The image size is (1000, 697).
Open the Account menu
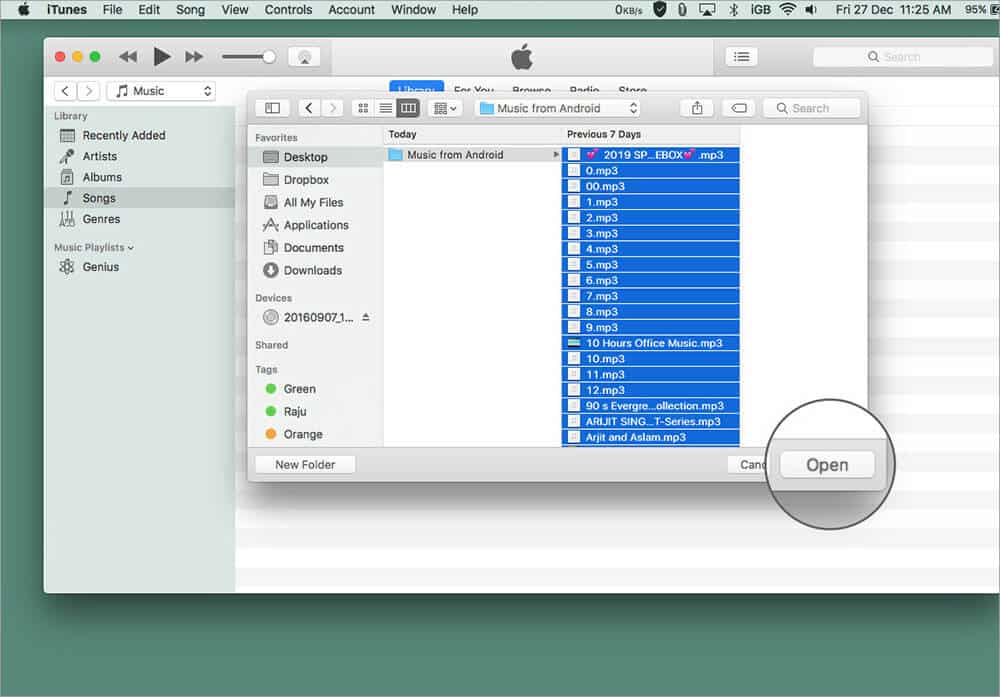tap(351, 10)
